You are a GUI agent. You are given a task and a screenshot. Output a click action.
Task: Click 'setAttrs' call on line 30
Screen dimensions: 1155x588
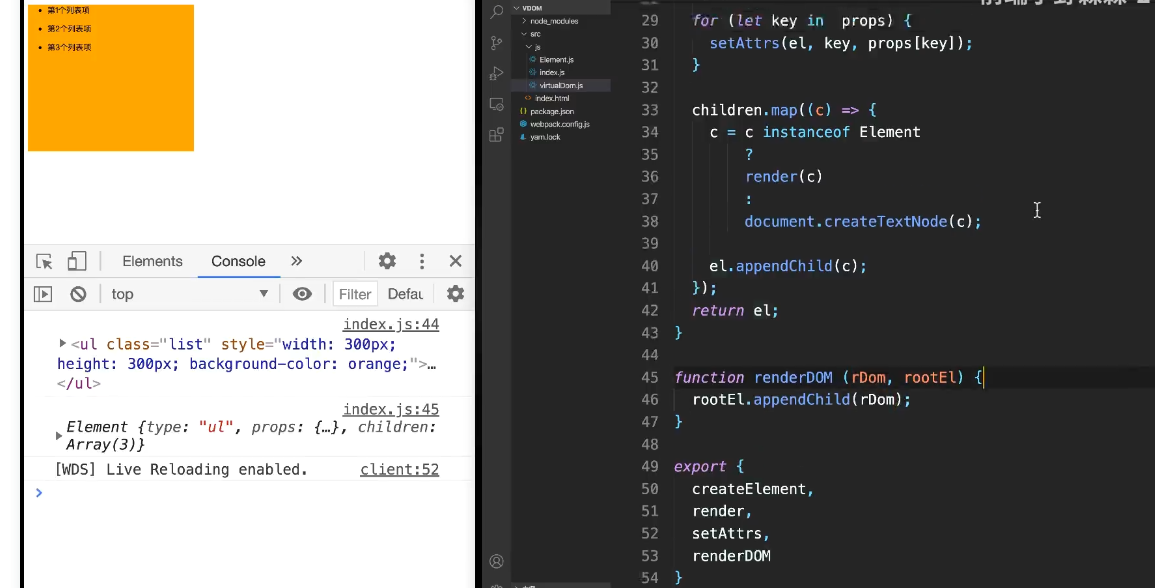pyautogui.click(x=744, y=43)
